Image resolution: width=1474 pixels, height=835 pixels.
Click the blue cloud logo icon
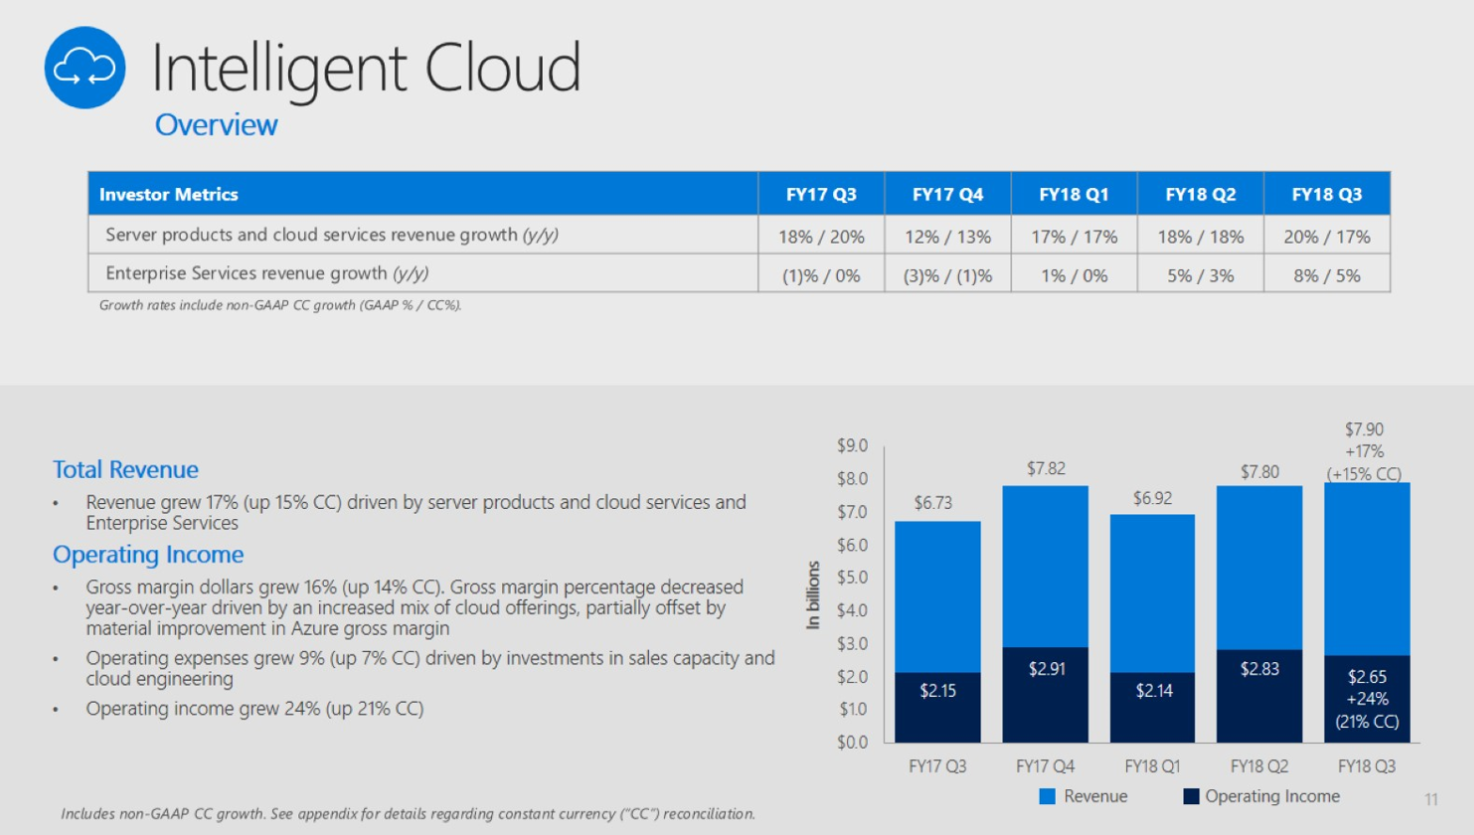point(85,68)
